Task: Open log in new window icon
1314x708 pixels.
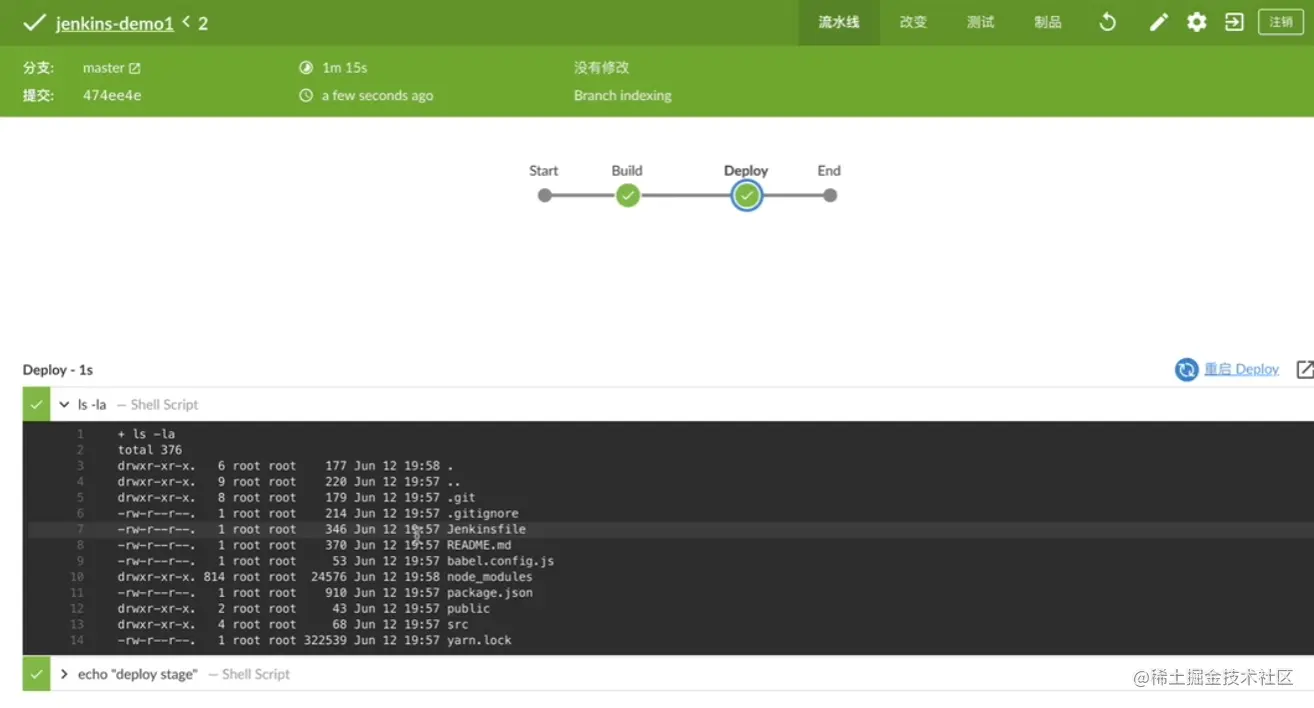Action: click(x=1304, y=370)
